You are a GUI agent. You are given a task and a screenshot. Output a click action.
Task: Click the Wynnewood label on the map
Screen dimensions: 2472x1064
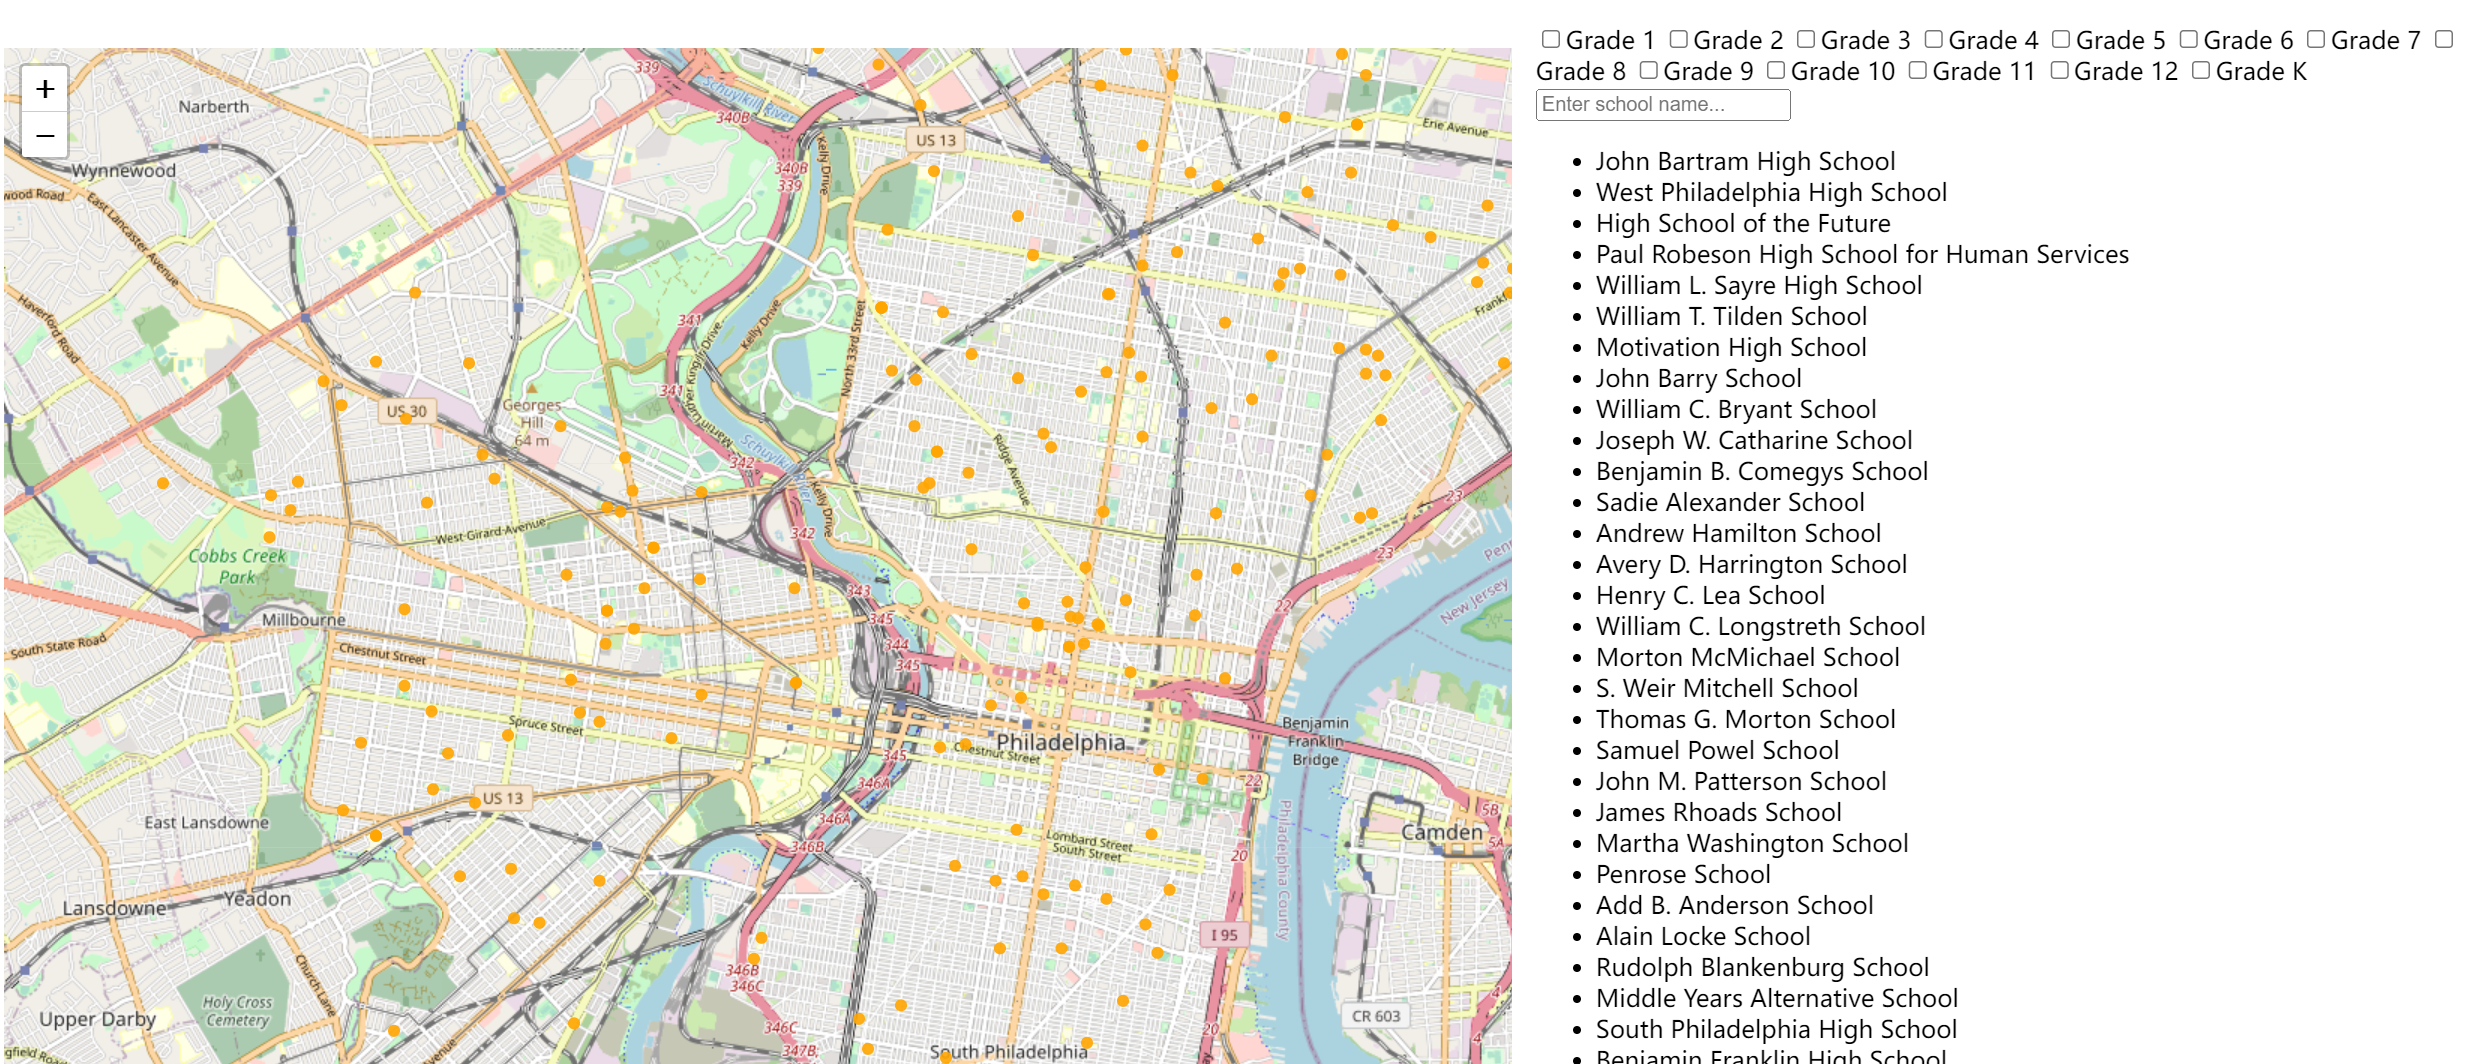123,171
